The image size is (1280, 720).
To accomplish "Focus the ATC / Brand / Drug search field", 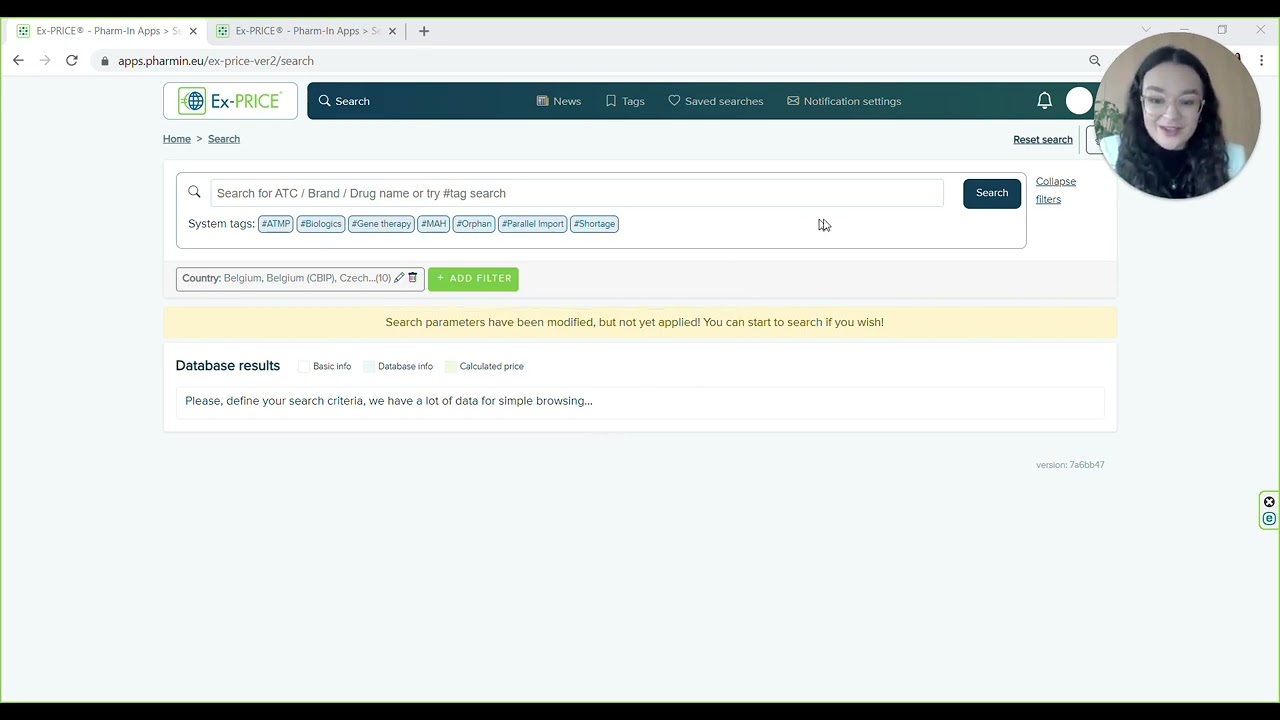I will (575, 193).
